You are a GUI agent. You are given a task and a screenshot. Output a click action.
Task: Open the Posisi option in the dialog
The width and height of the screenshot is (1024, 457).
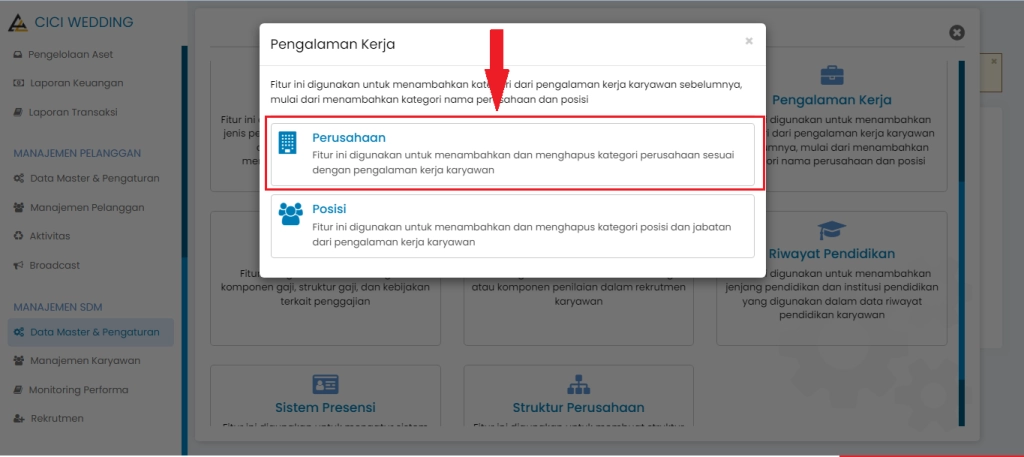(x=513, y=225)
